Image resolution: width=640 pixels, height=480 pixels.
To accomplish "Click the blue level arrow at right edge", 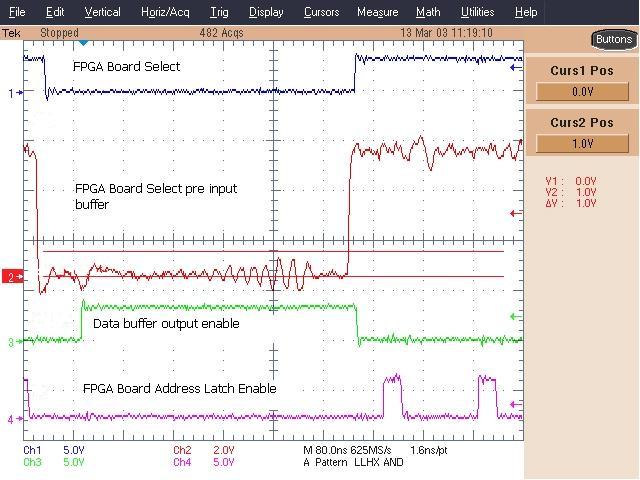I will tap(515, 68).
